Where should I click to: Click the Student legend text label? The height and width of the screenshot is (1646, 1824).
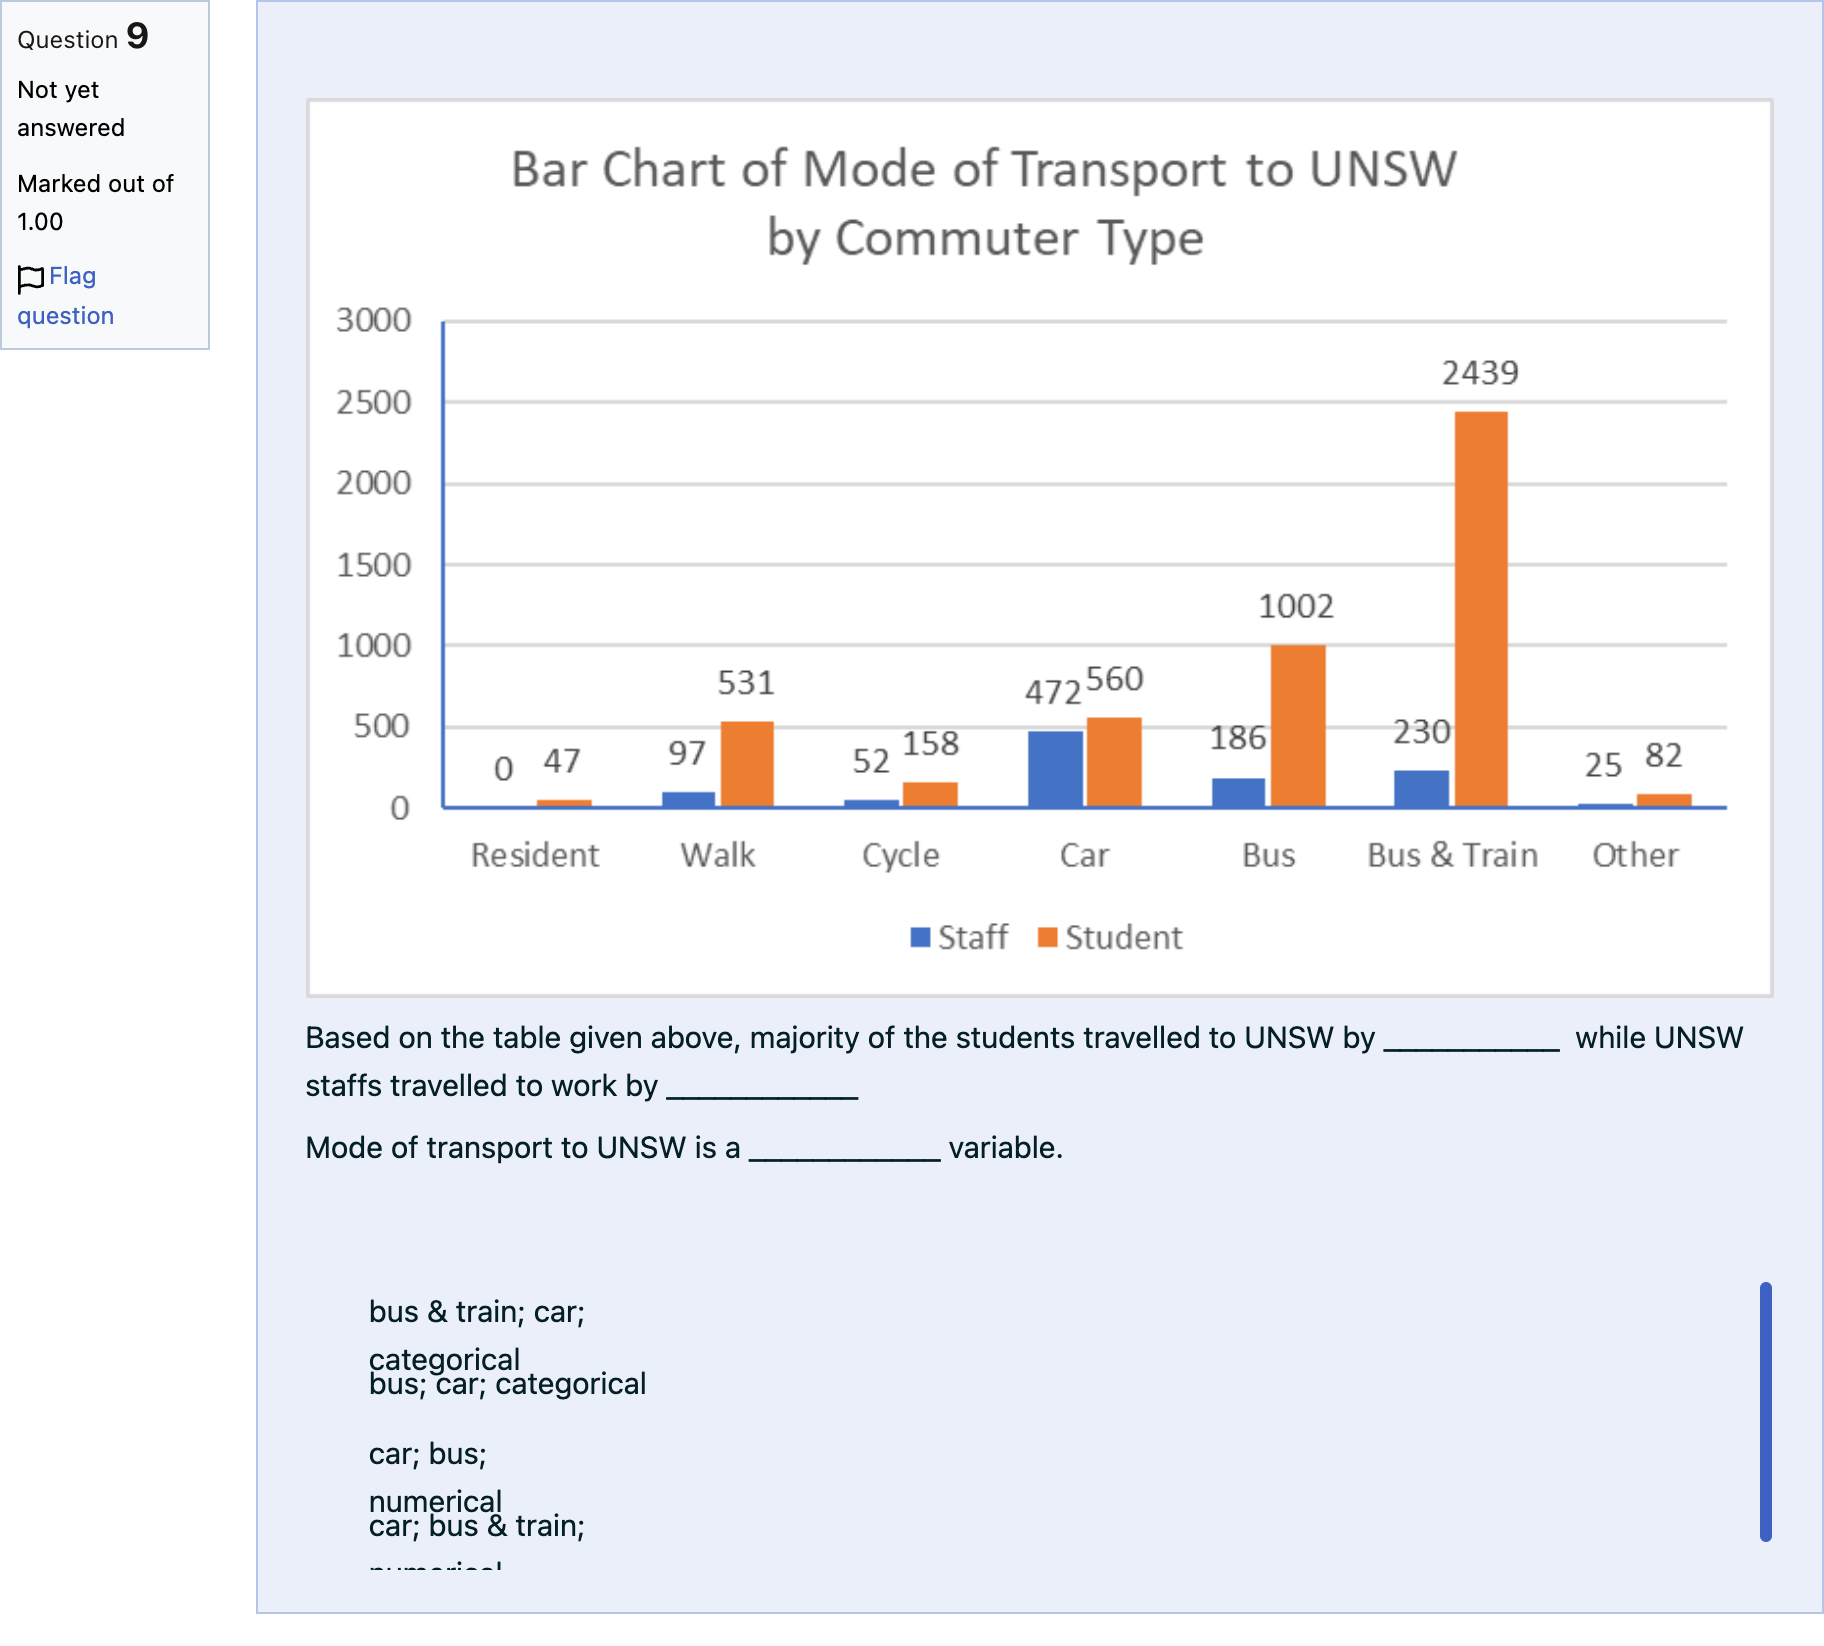pos(1123,937)
